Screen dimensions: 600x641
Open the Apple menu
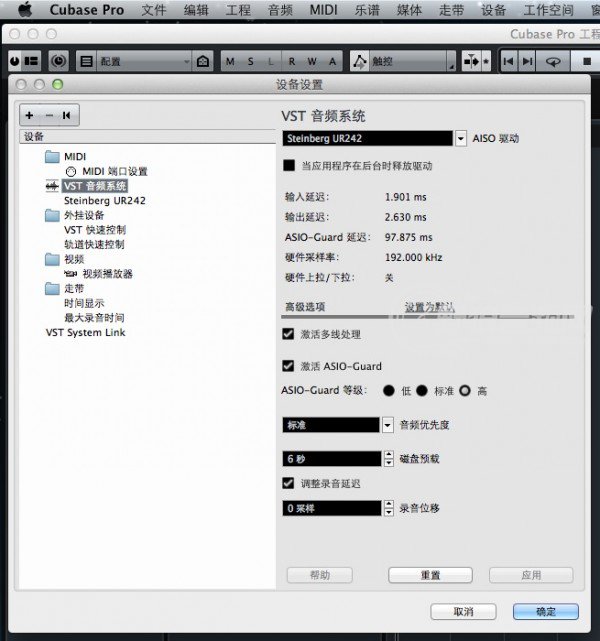coord(25,9)
